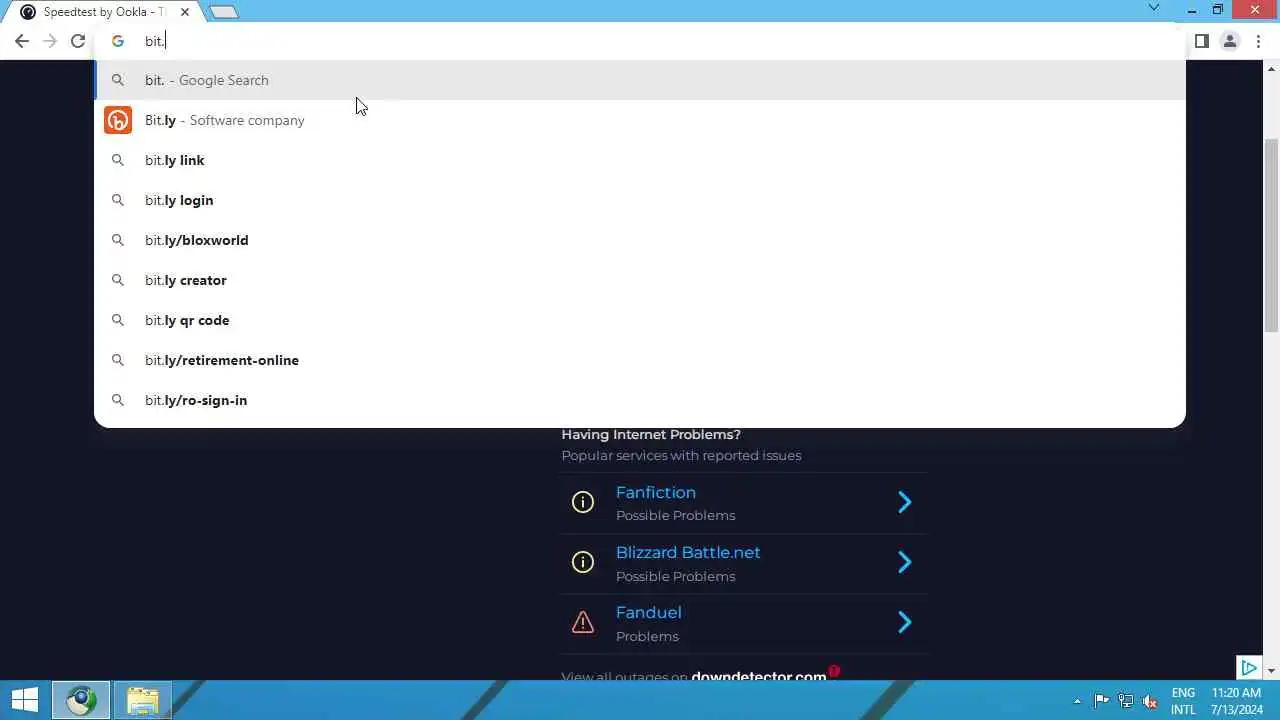
Task: Click search icon beside 'bit.ly link'
Action: 118,160
